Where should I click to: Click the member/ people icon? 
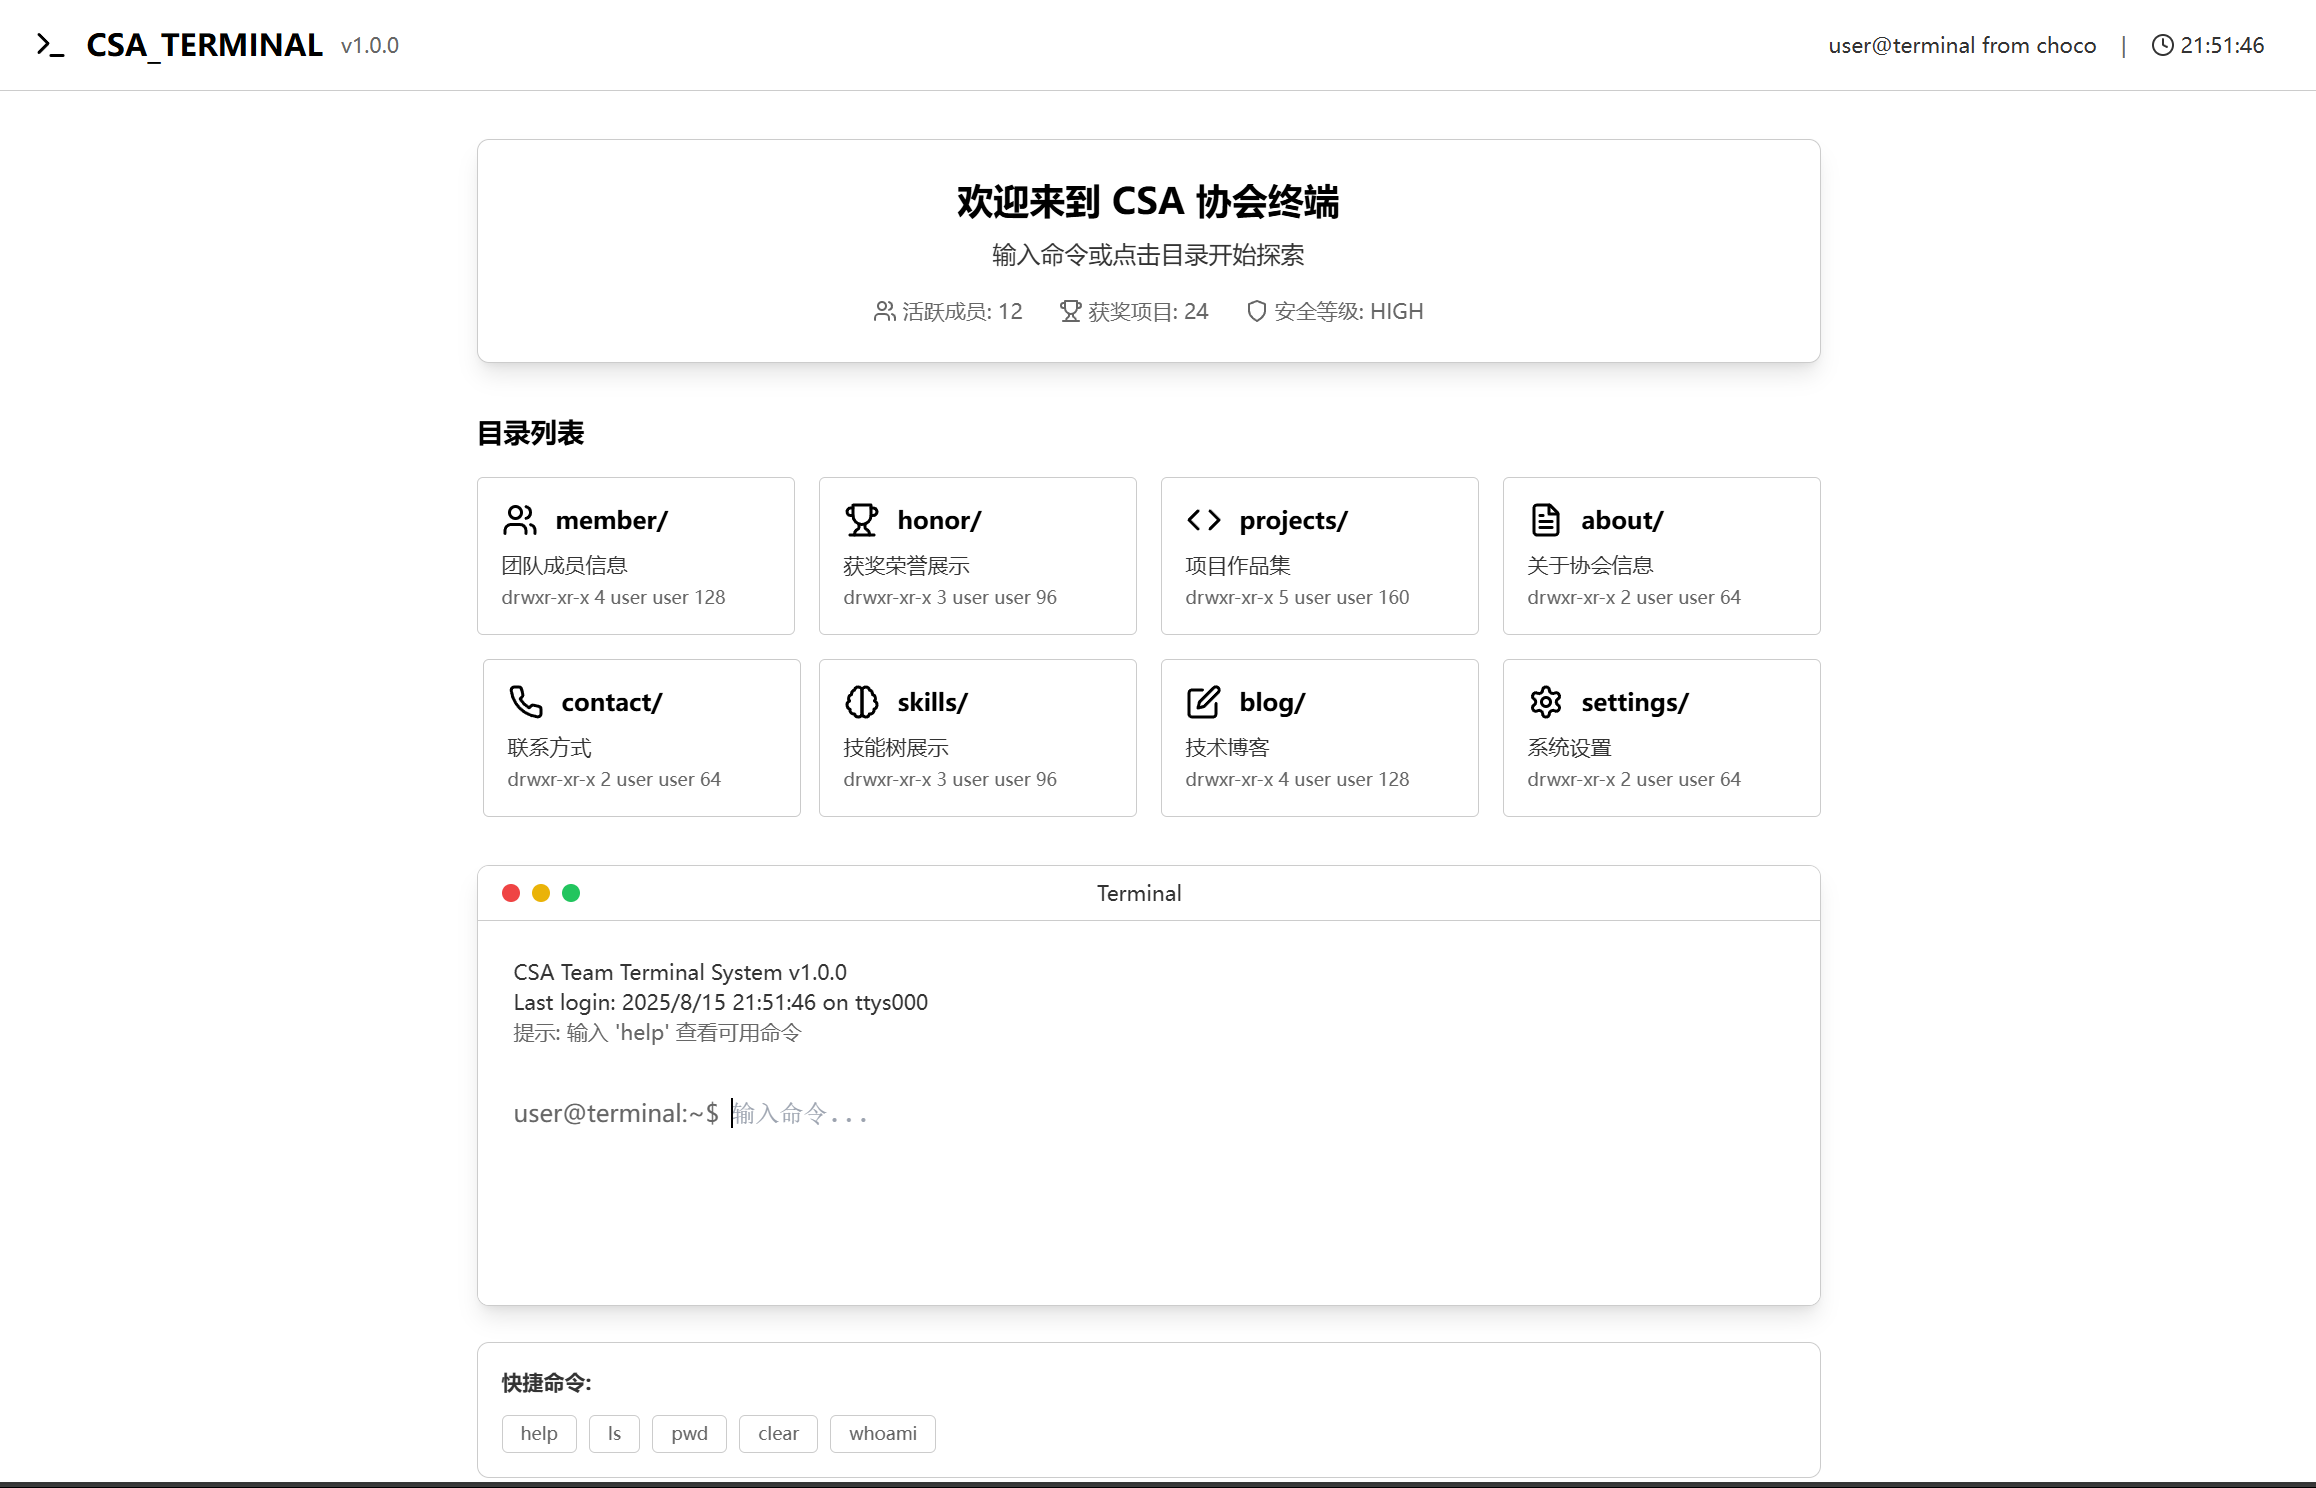(x=520, y=520)
